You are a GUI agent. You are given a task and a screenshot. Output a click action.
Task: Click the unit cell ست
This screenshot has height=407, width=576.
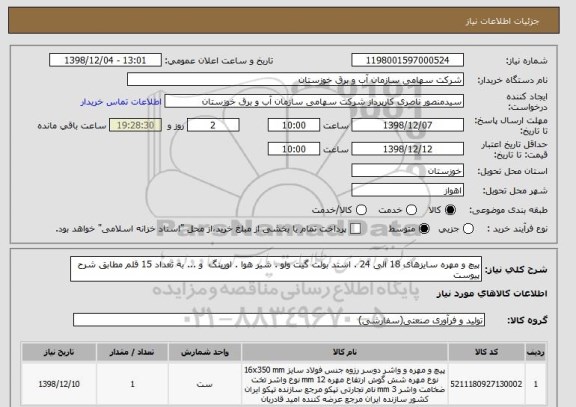[x=205, y=384]
